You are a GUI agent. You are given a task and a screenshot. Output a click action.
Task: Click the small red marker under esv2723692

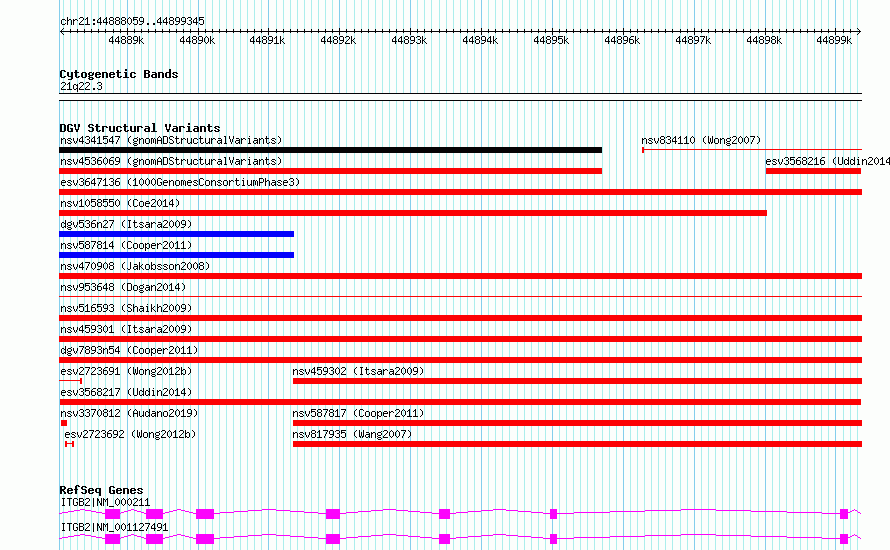(69, 444)
